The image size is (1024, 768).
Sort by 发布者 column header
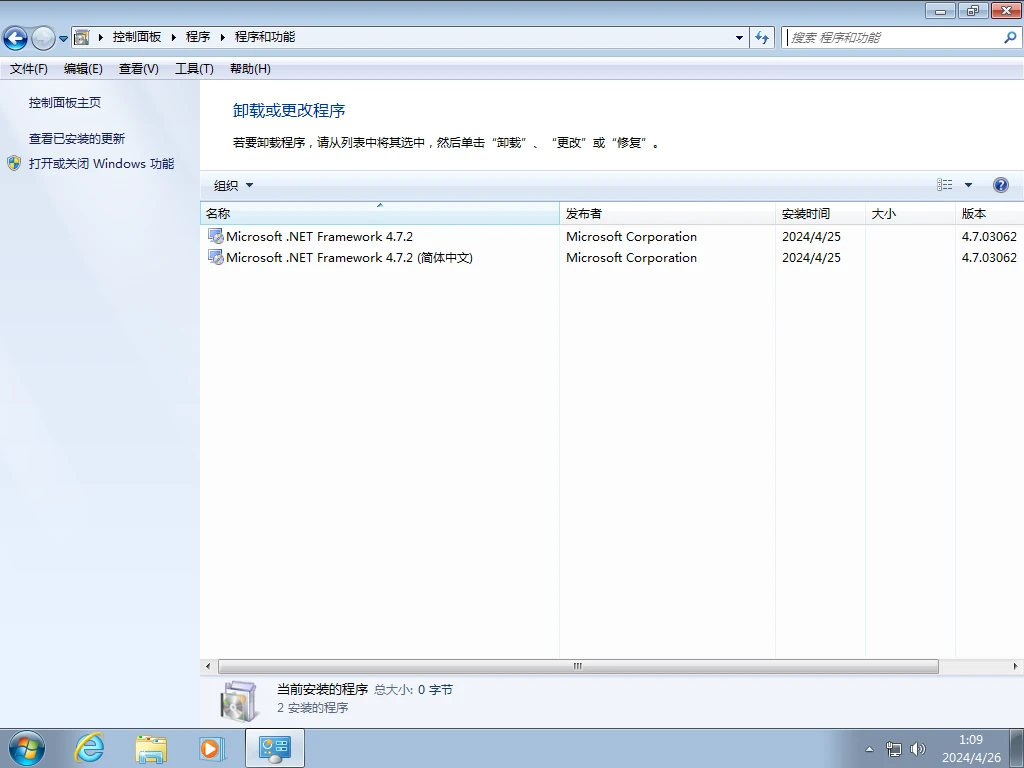[x=667, y=214]
